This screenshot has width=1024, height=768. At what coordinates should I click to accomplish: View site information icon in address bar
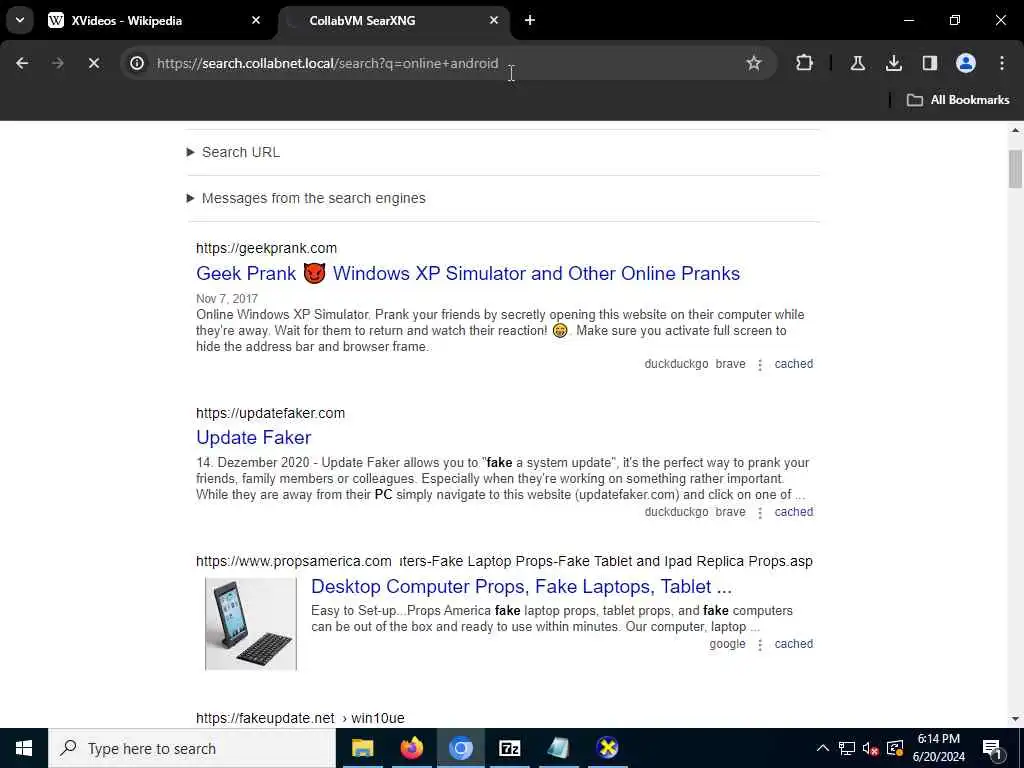click(136, 63)
